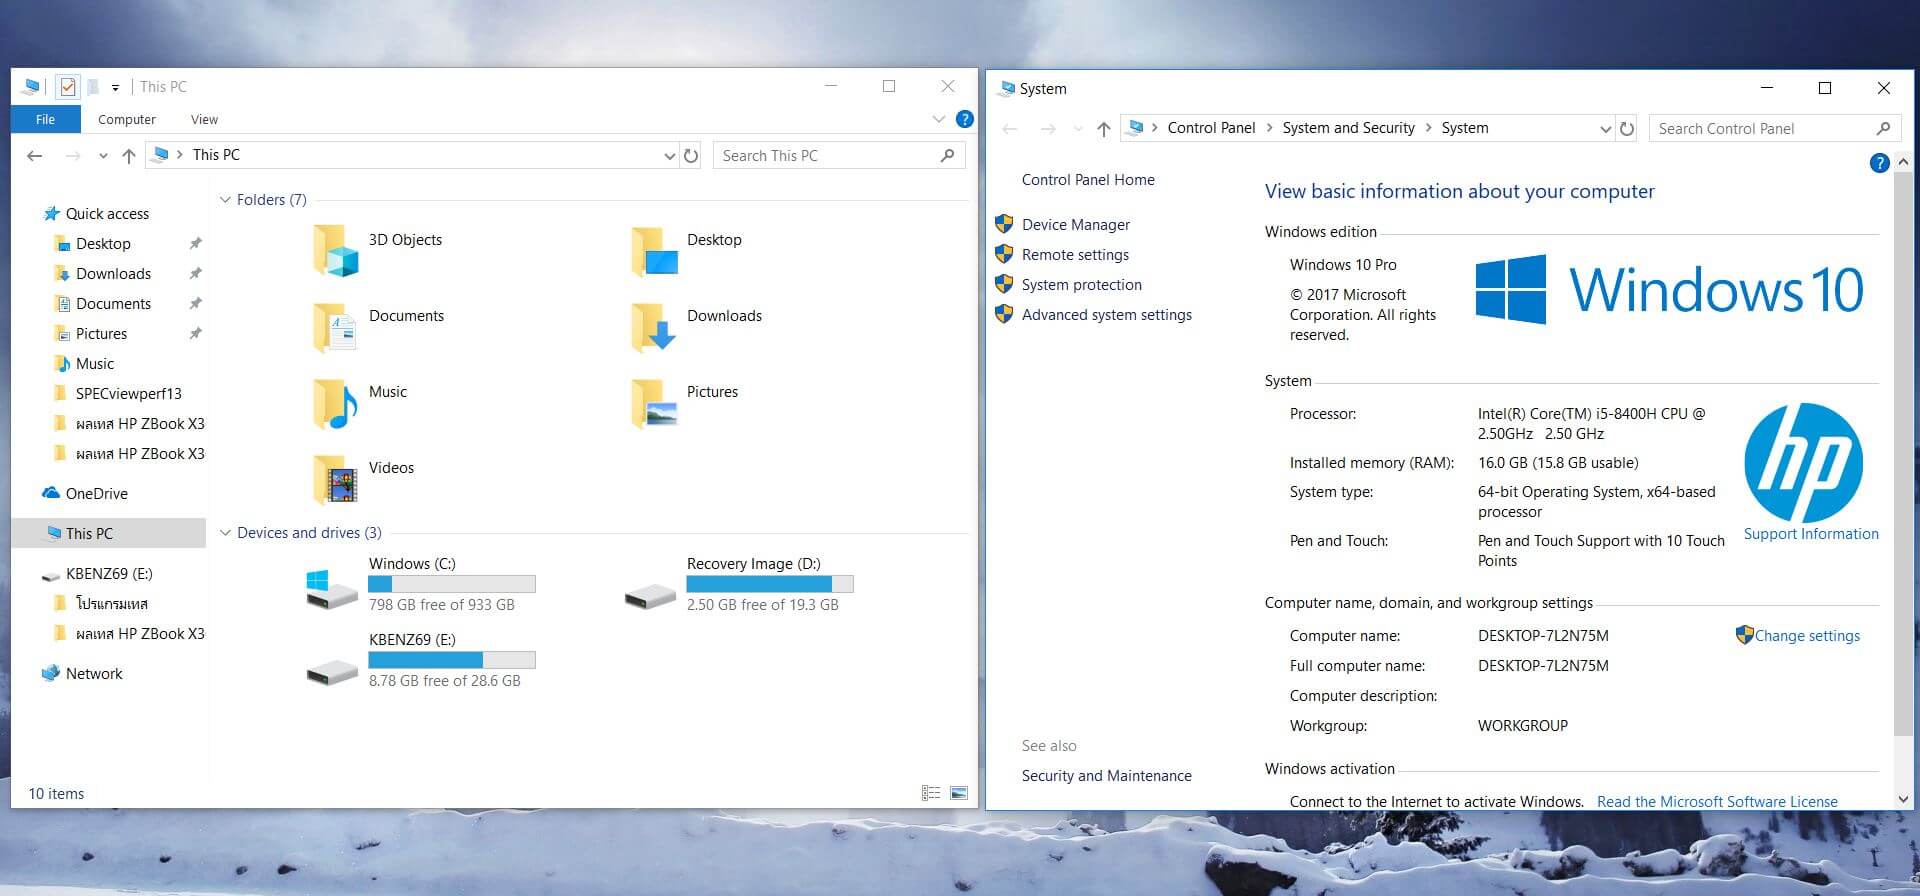Switch to large thumbnails view in status bar
The height and width of the screenshot is (896, 1920).
[959, 793]
